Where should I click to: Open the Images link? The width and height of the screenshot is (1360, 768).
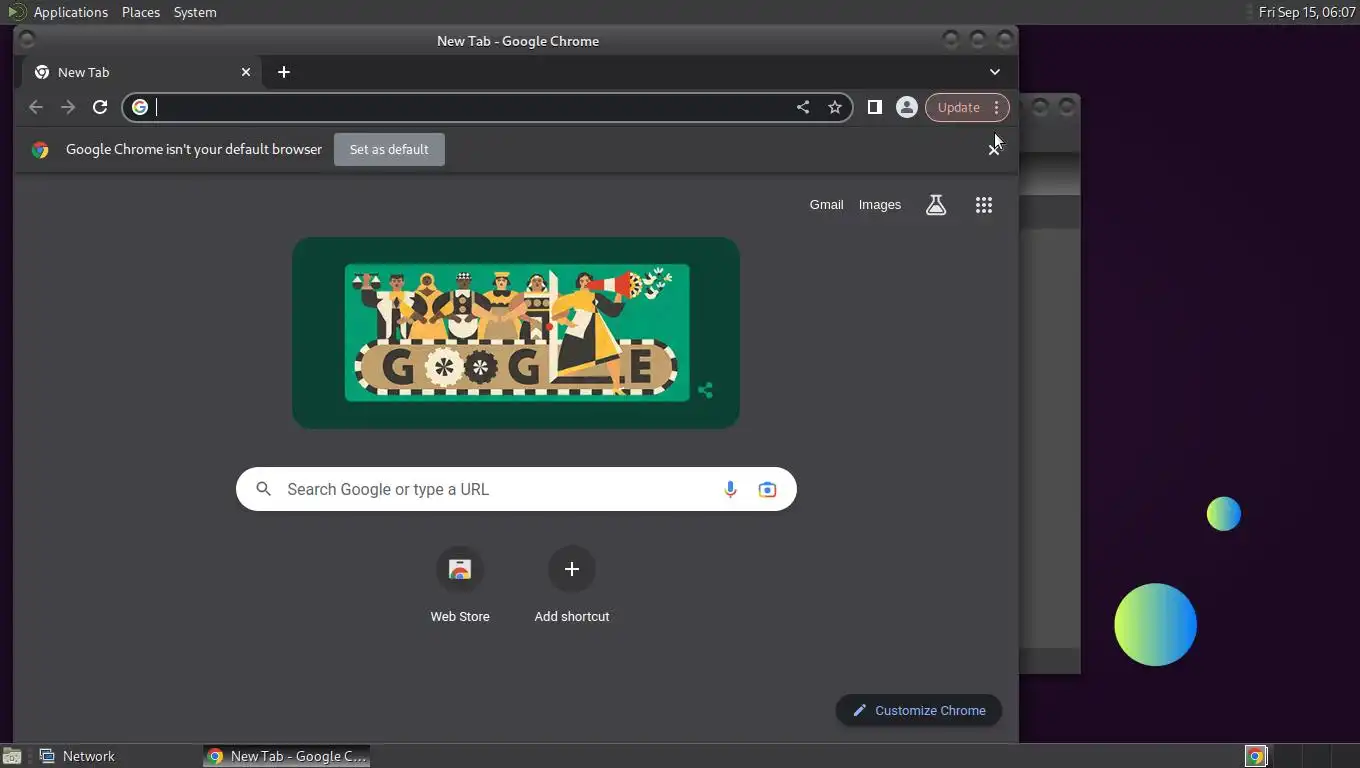tap(880, 205)
